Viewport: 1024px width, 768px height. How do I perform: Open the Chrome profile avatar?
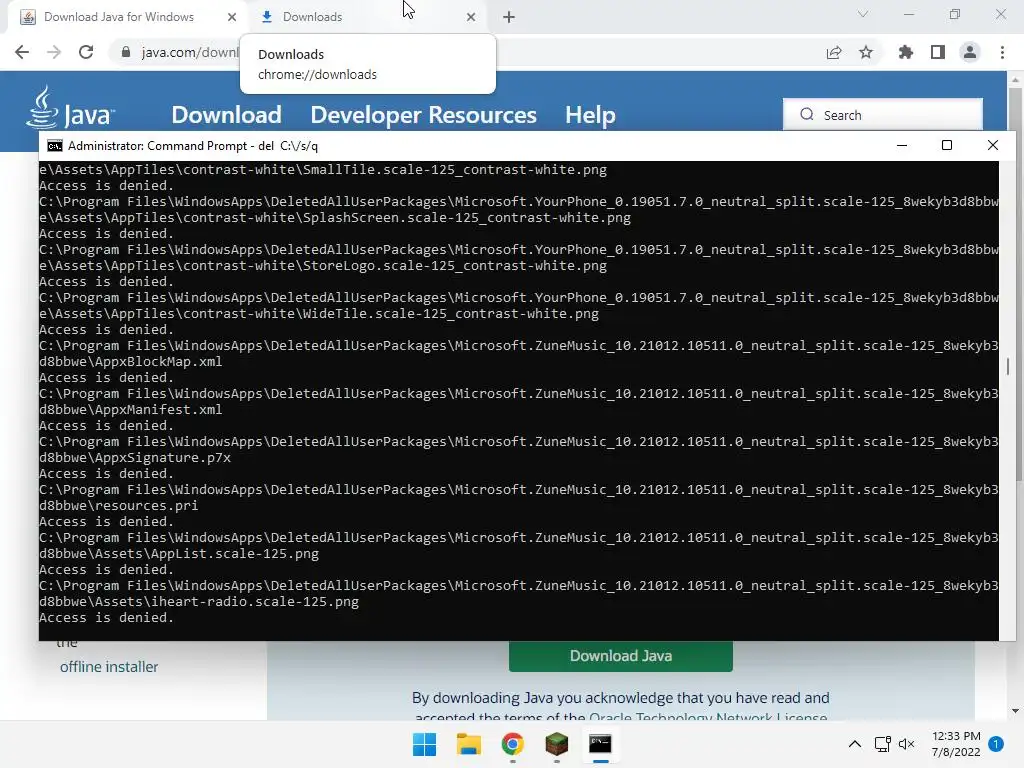click(970, 52)
